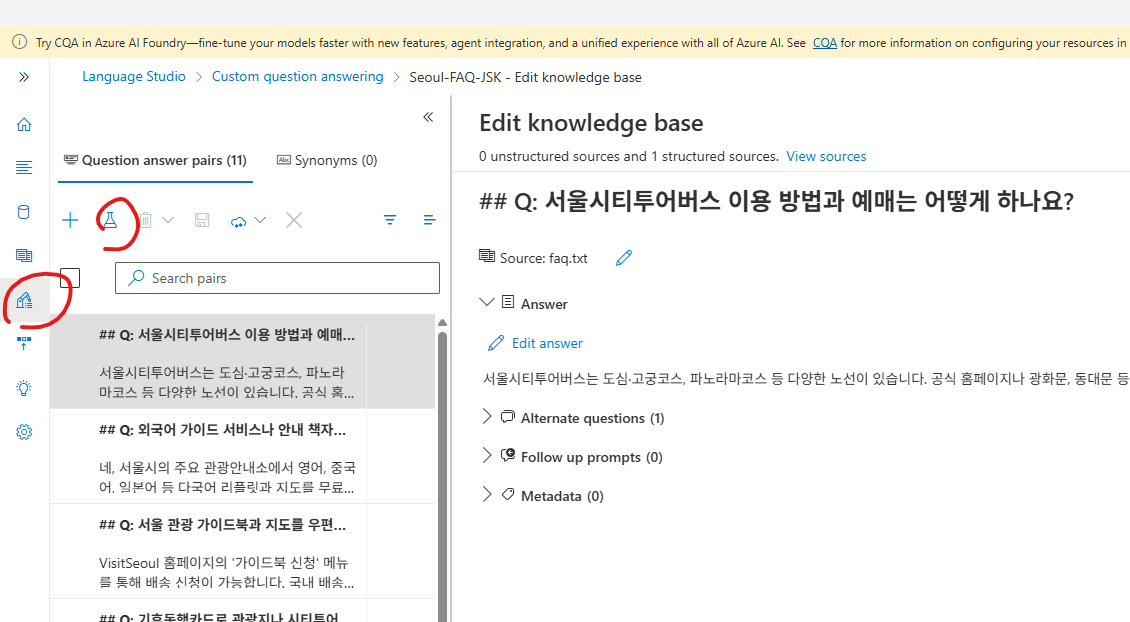Select the 서울시티투어버스 이용 방법 pair
The width and height of the screenshot is (1130, 622).
(242, 361)
